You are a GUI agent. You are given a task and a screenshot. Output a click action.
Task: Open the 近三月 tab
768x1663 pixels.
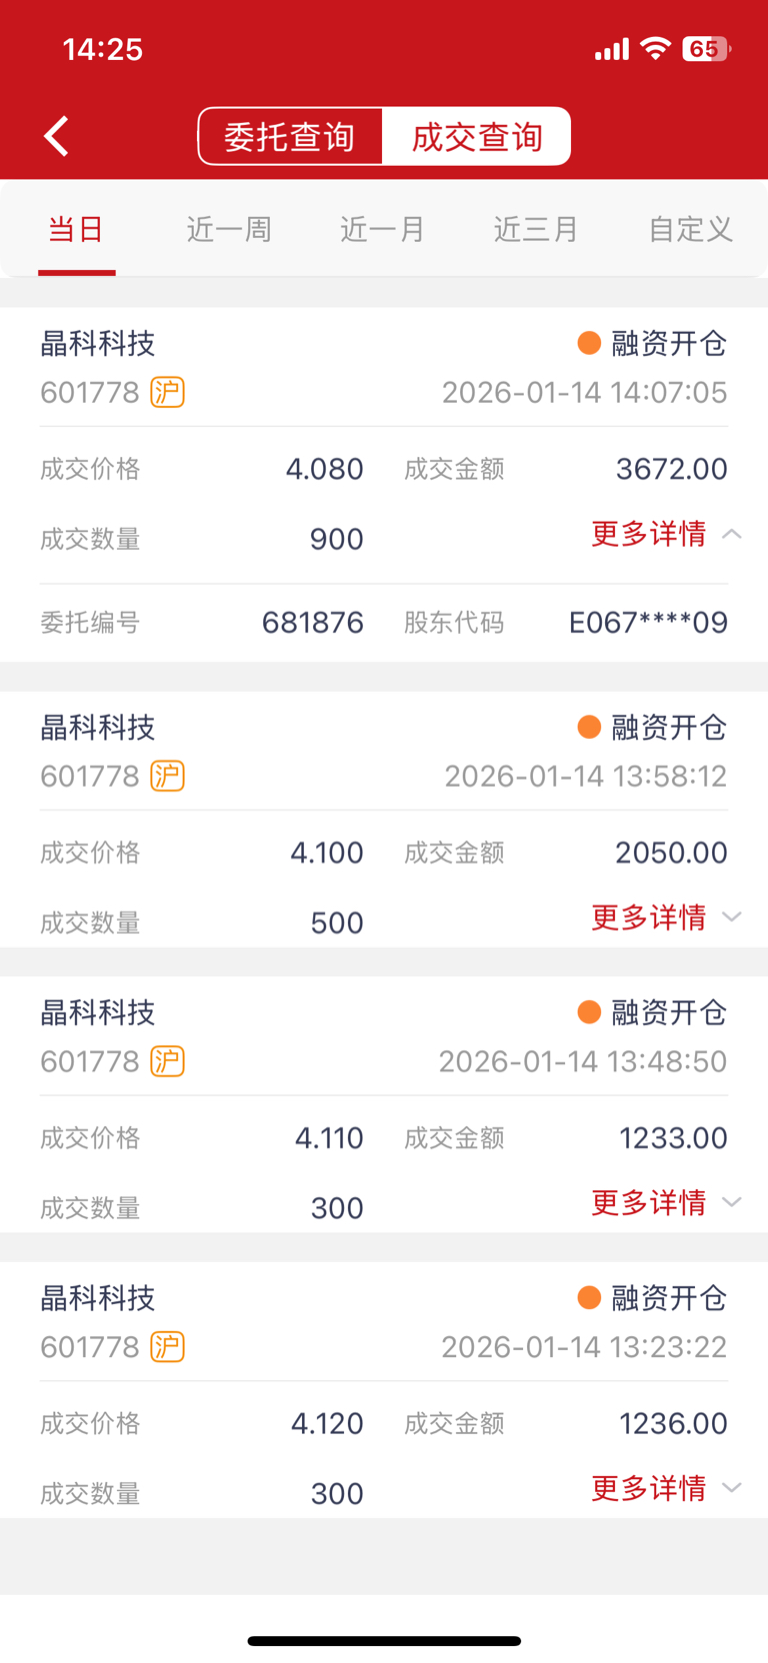[x=536, y=229]
